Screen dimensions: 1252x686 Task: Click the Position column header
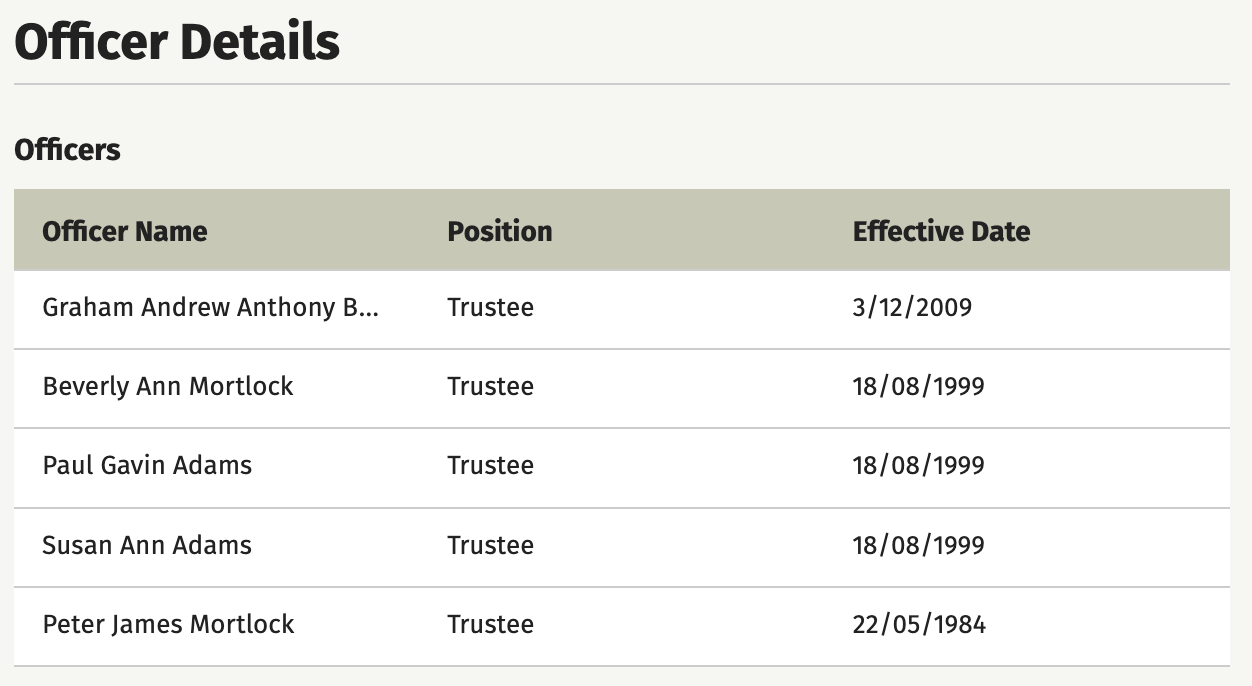(x=500, y=231)
